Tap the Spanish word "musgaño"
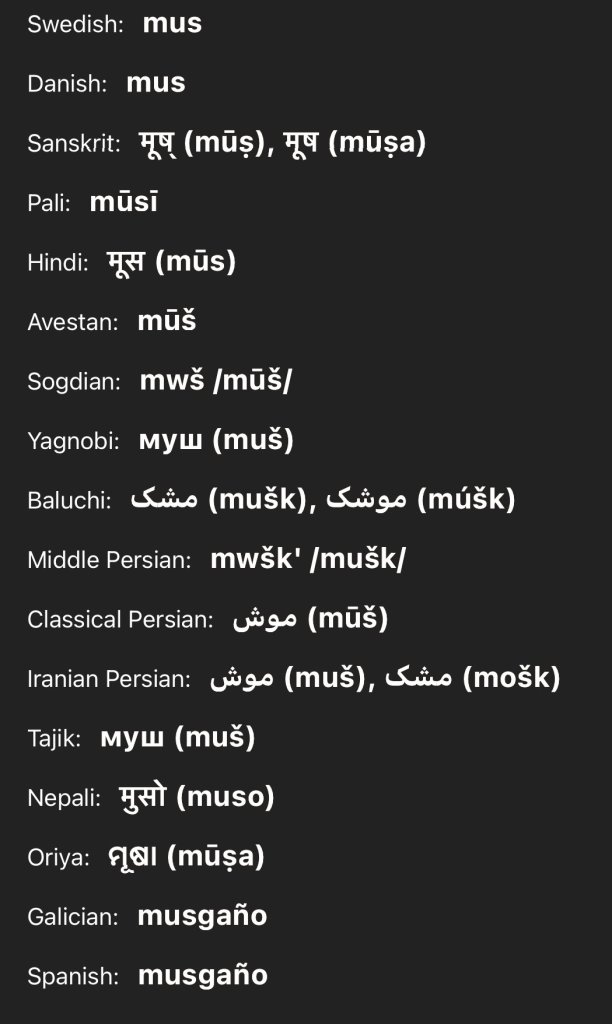Image resolution: width=612 pixels, height=1024 pixels. 203,975
